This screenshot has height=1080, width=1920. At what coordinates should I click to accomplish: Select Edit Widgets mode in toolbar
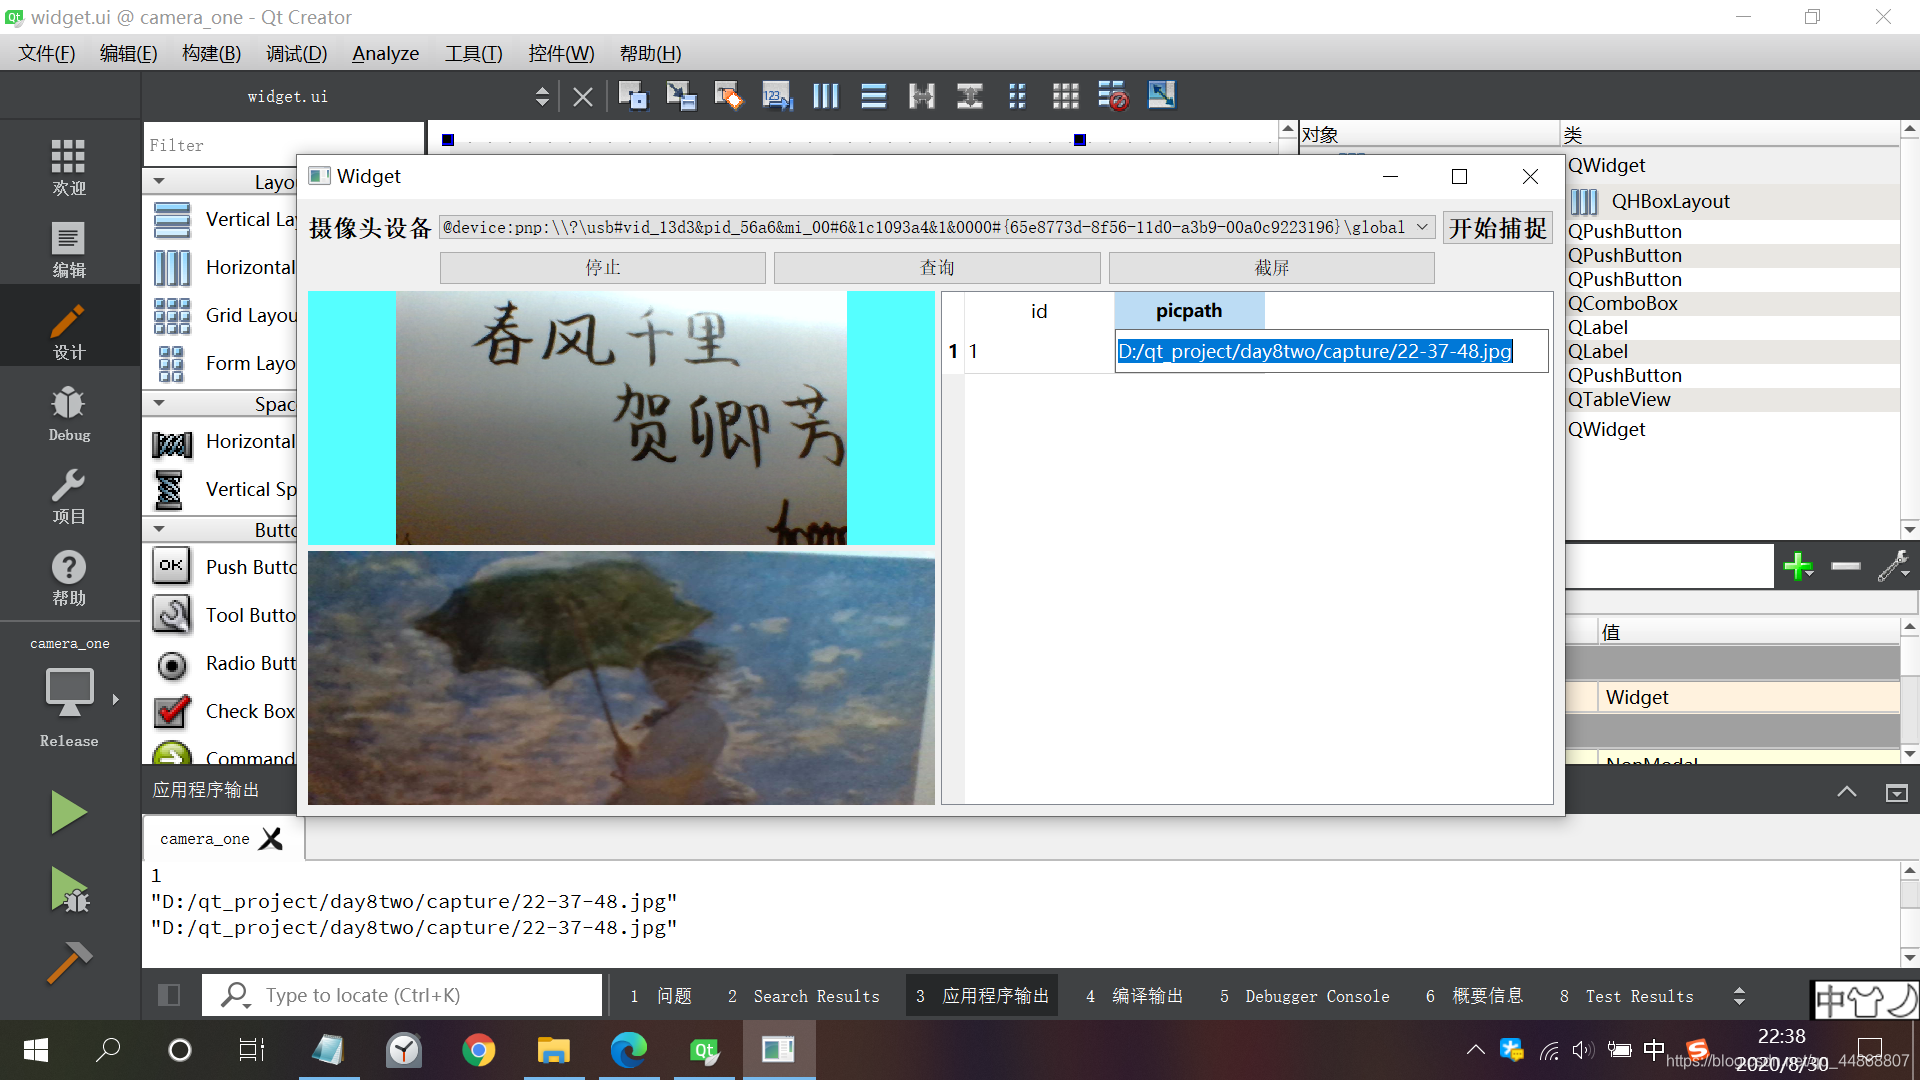click(633, 96)
